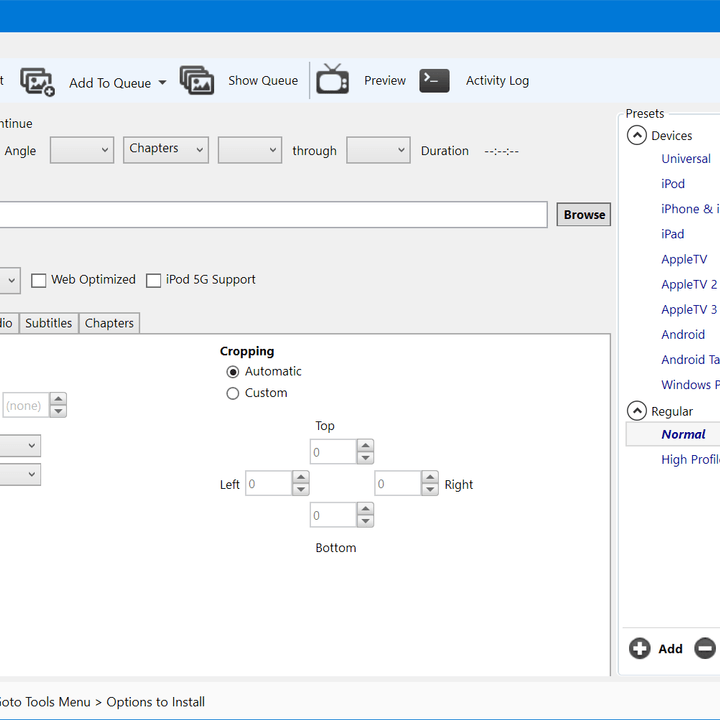Select the Automatic cropping option

click(233, 371)
